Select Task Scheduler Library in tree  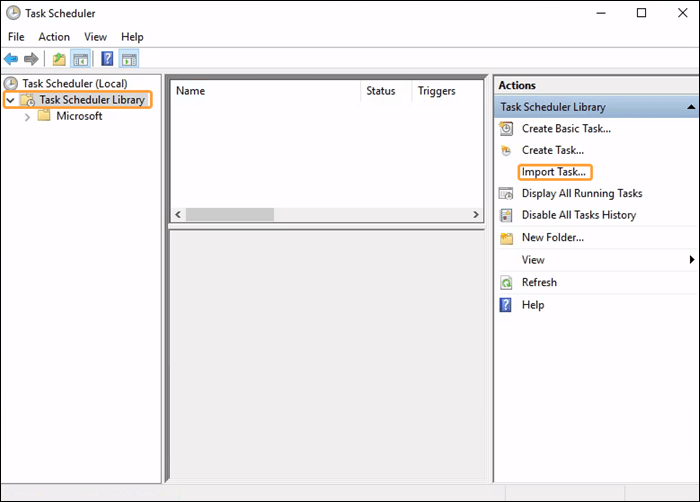coord(92,100)
